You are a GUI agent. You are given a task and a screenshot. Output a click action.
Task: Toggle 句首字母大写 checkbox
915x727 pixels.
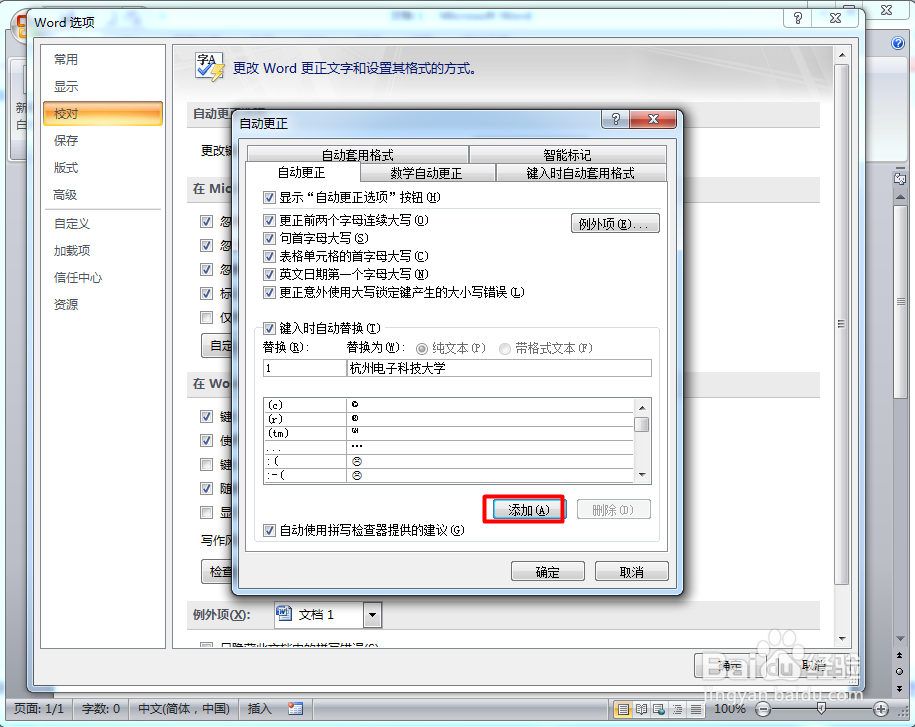click(x=269, y=238)
